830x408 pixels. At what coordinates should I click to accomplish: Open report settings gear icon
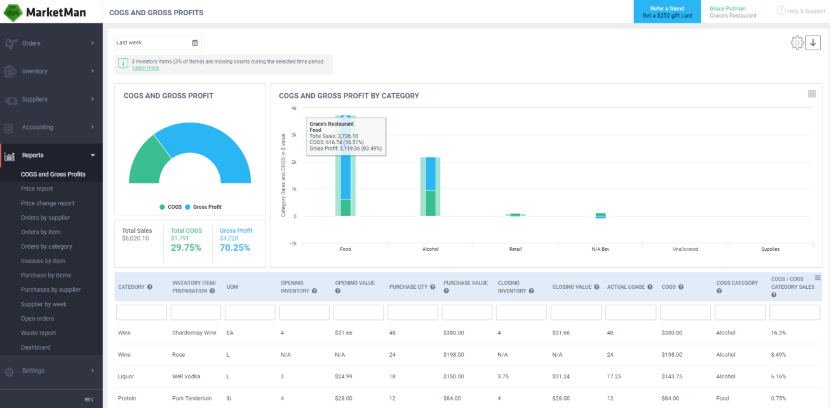tap(797, 42)
